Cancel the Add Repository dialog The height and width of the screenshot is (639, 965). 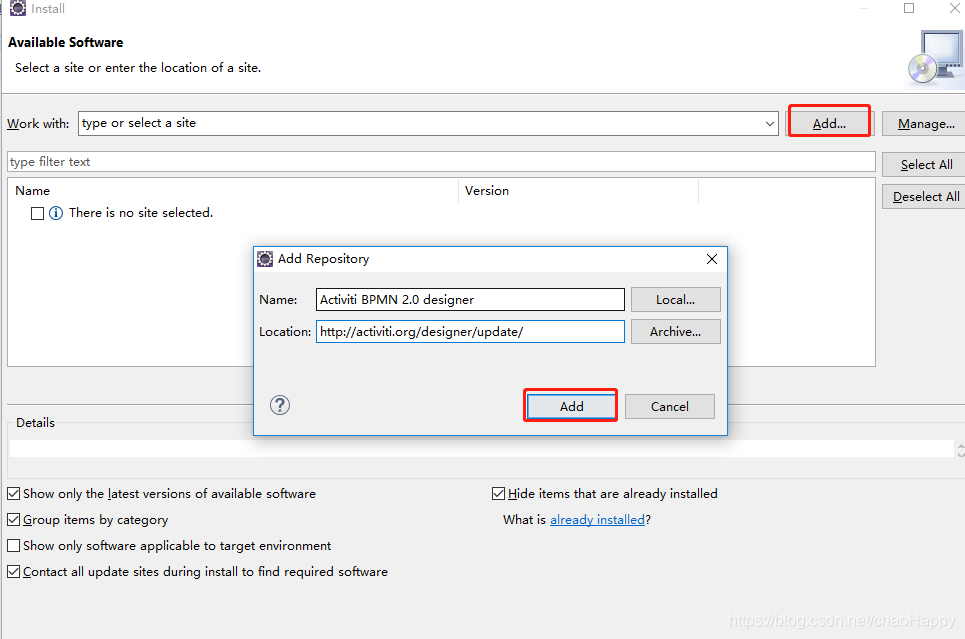tap(670, 406)
